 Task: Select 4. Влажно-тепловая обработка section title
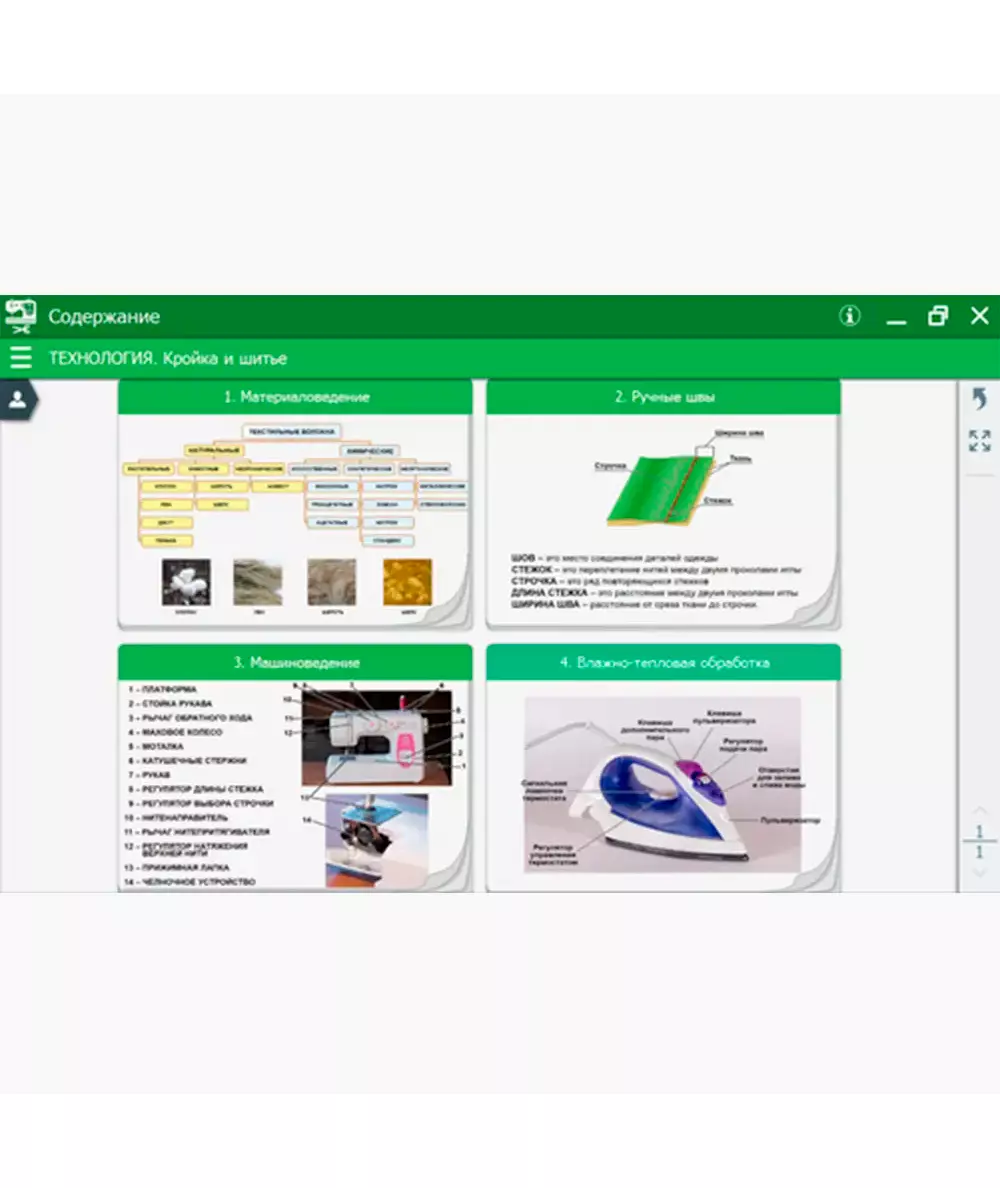[664, 662]
